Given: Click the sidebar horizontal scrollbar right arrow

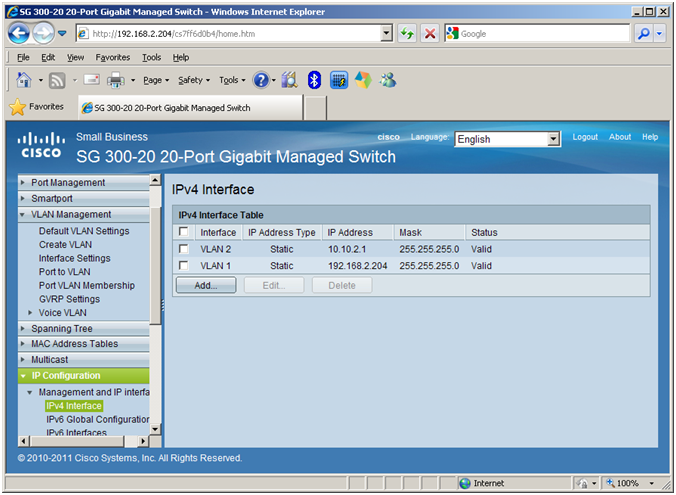Looking at the screenshot, I should pos(143,441).
